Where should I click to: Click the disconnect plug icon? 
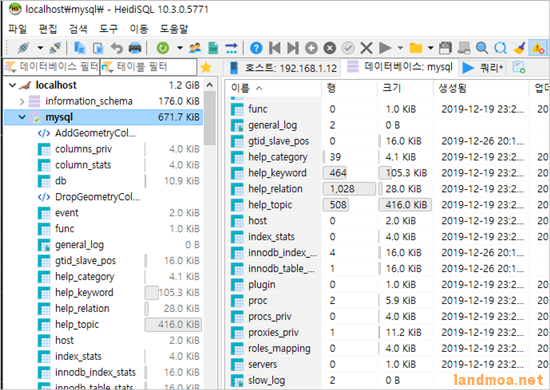55,48
